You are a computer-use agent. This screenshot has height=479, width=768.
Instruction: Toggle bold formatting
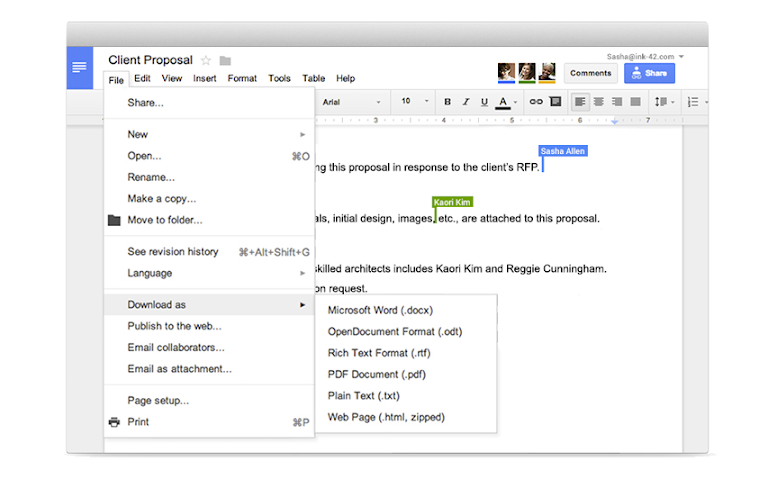[x=447, y=102]
